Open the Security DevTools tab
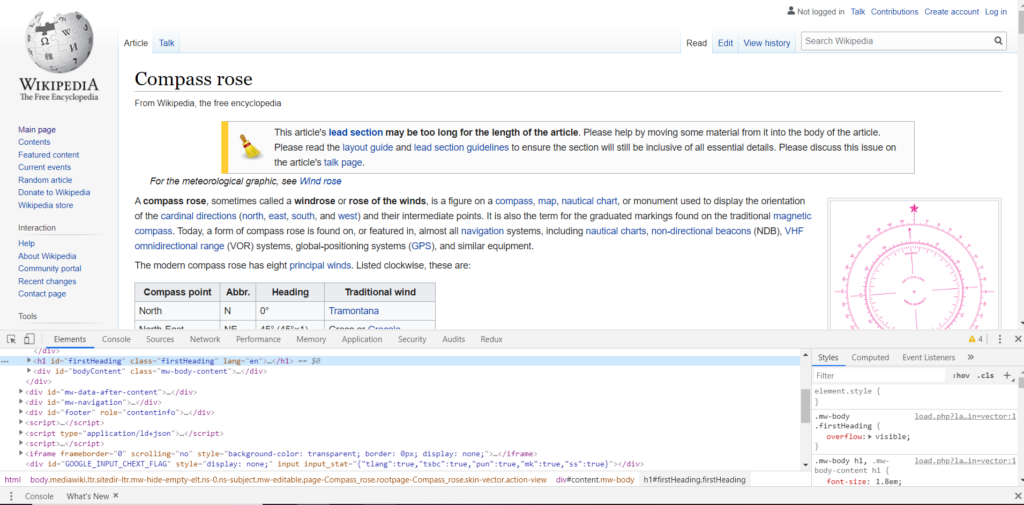1024x505 pixels. coord(412,339)
